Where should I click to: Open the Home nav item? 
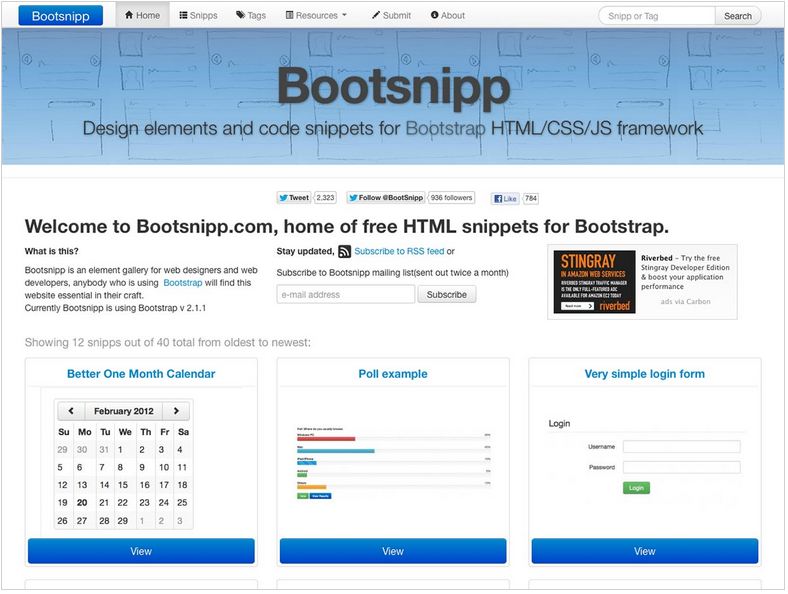point(142,15)
